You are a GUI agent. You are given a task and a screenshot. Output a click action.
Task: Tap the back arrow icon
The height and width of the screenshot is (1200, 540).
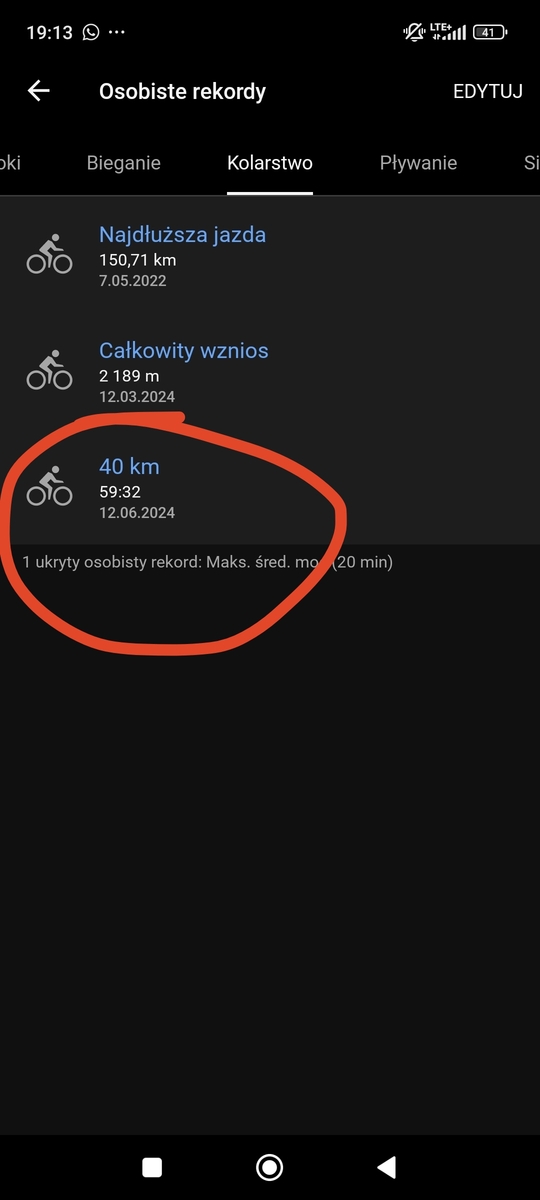tap(38, 91)
